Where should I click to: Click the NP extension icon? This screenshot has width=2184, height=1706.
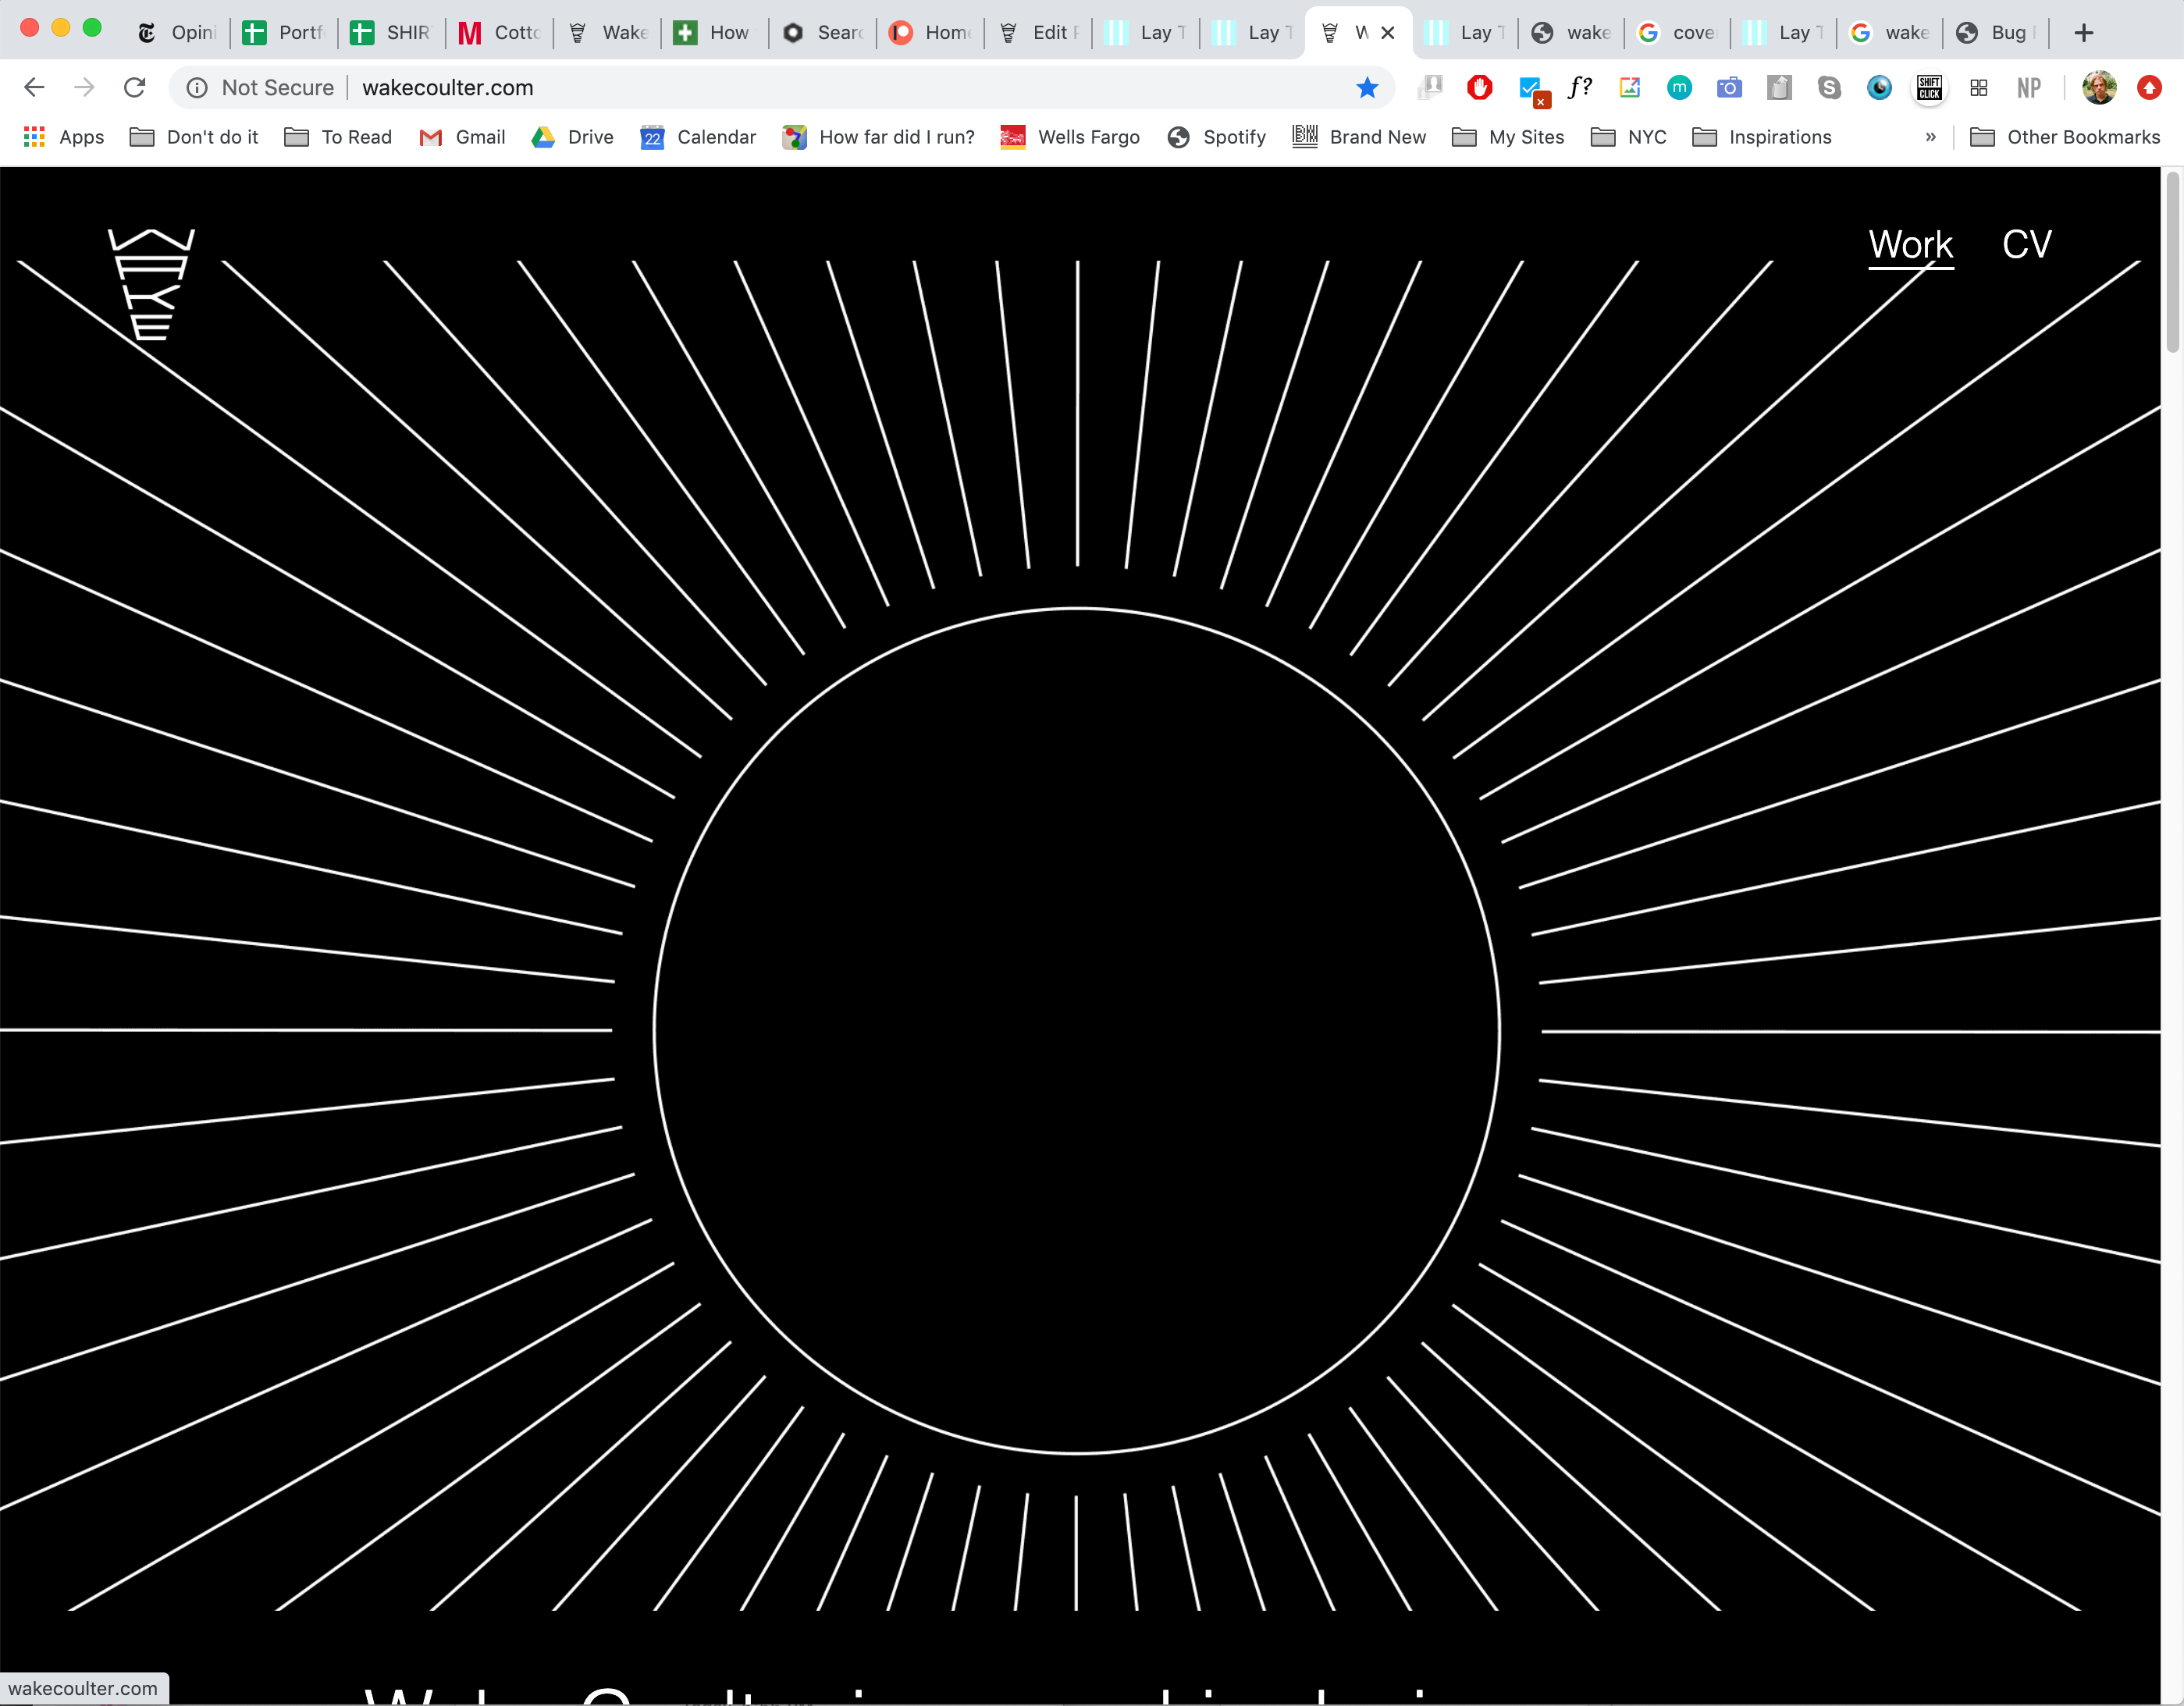2028,88
